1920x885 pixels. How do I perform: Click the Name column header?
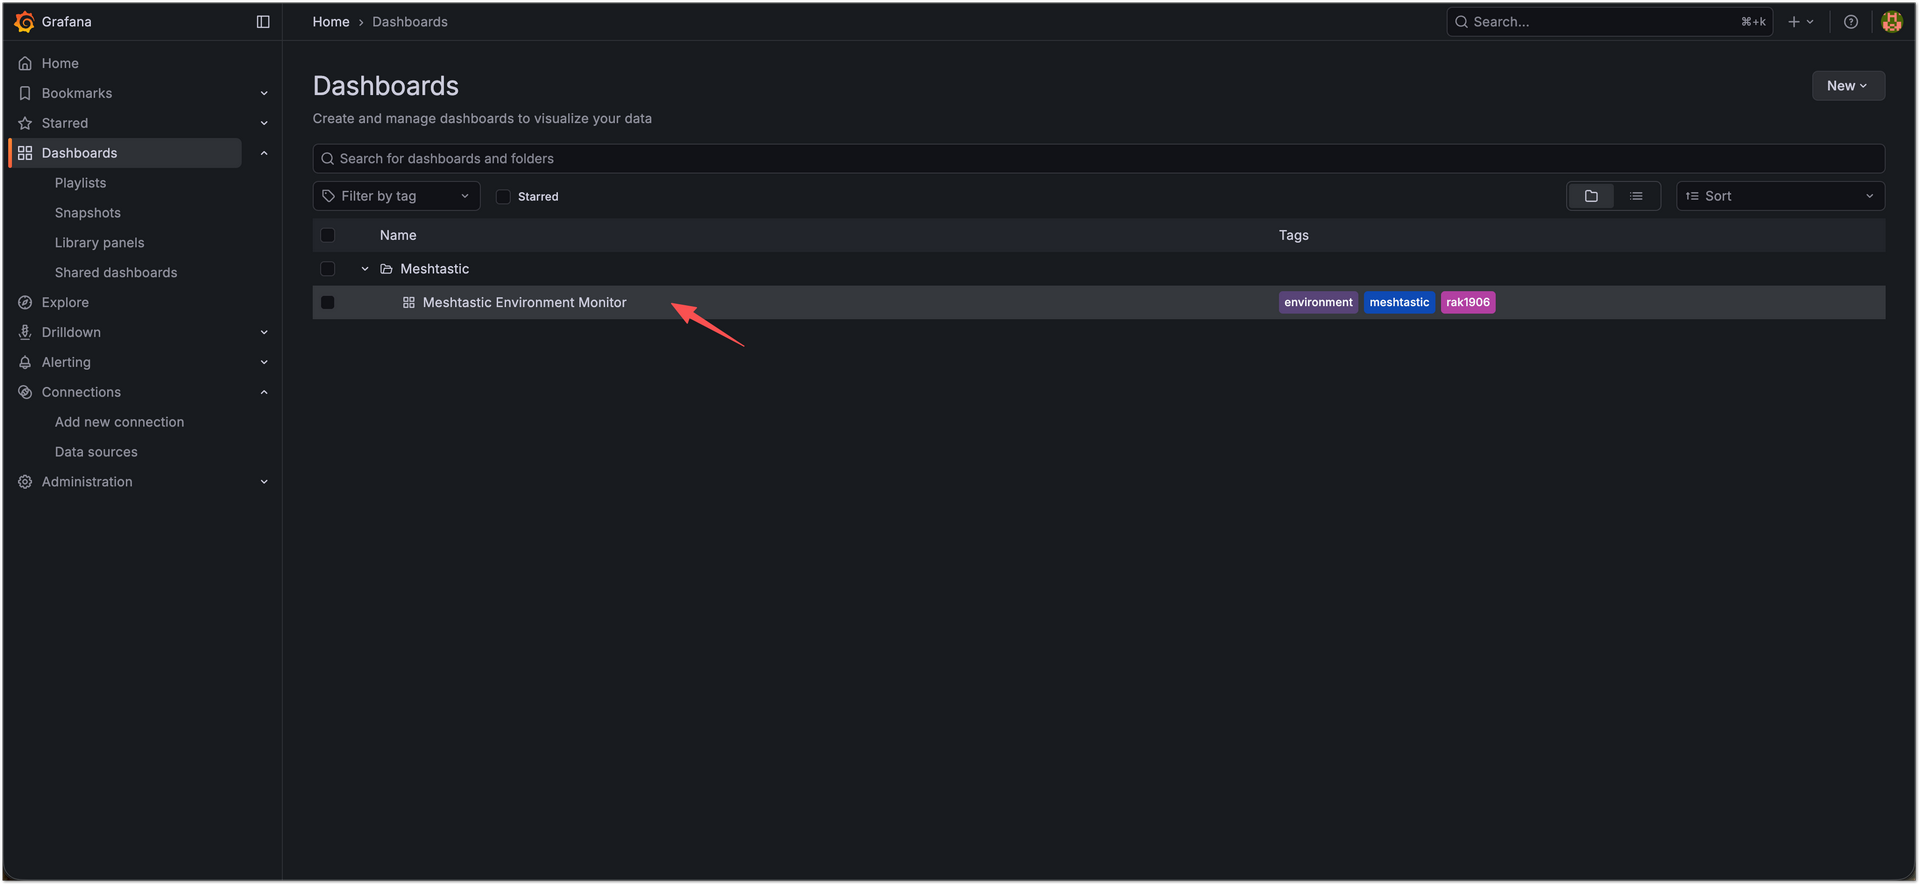tap(398, 235)
